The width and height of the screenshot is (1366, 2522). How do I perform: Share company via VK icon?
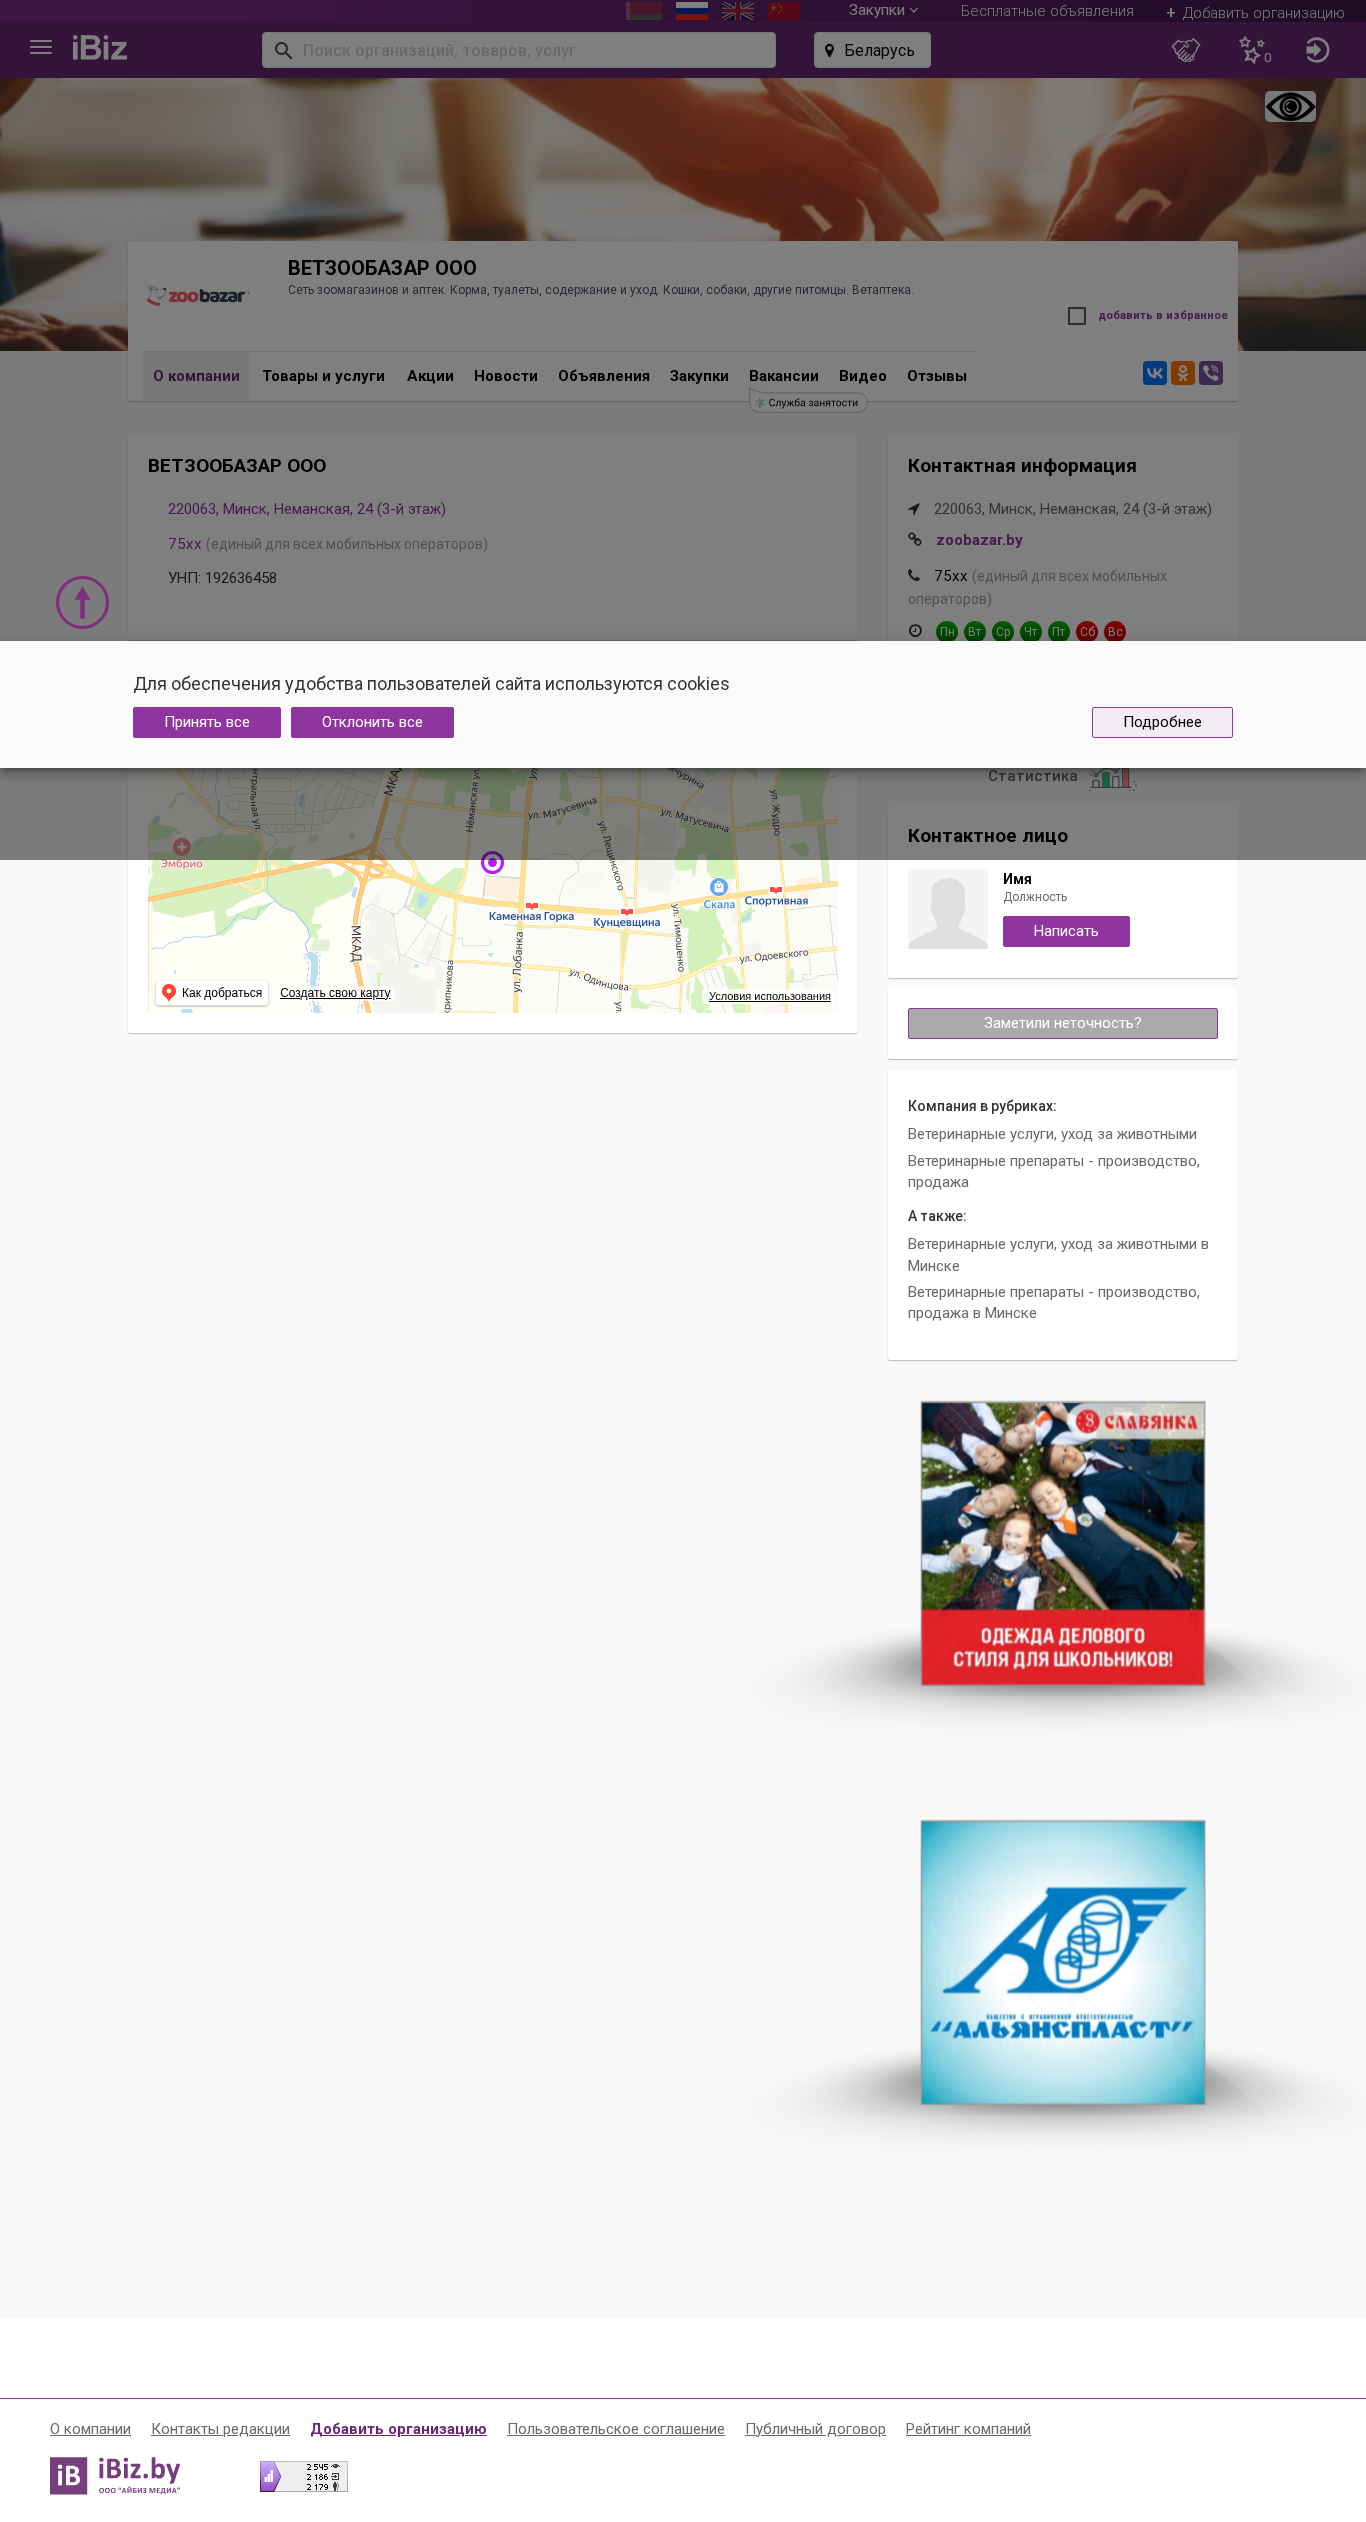pyautogui.click(x=1155, y=373)
